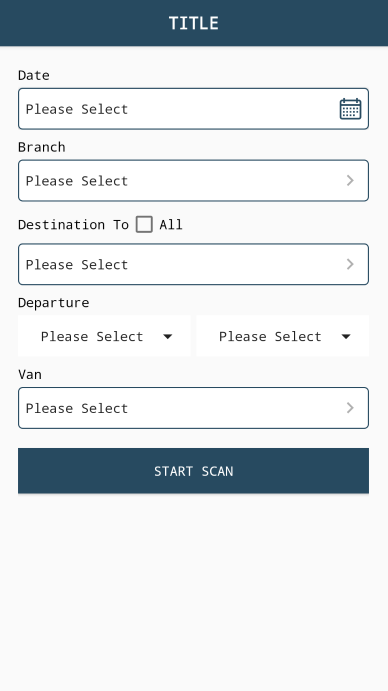This screenshot has height=691, width=388.
Task: Click the Departure label text
Action: tap(53, 303)
